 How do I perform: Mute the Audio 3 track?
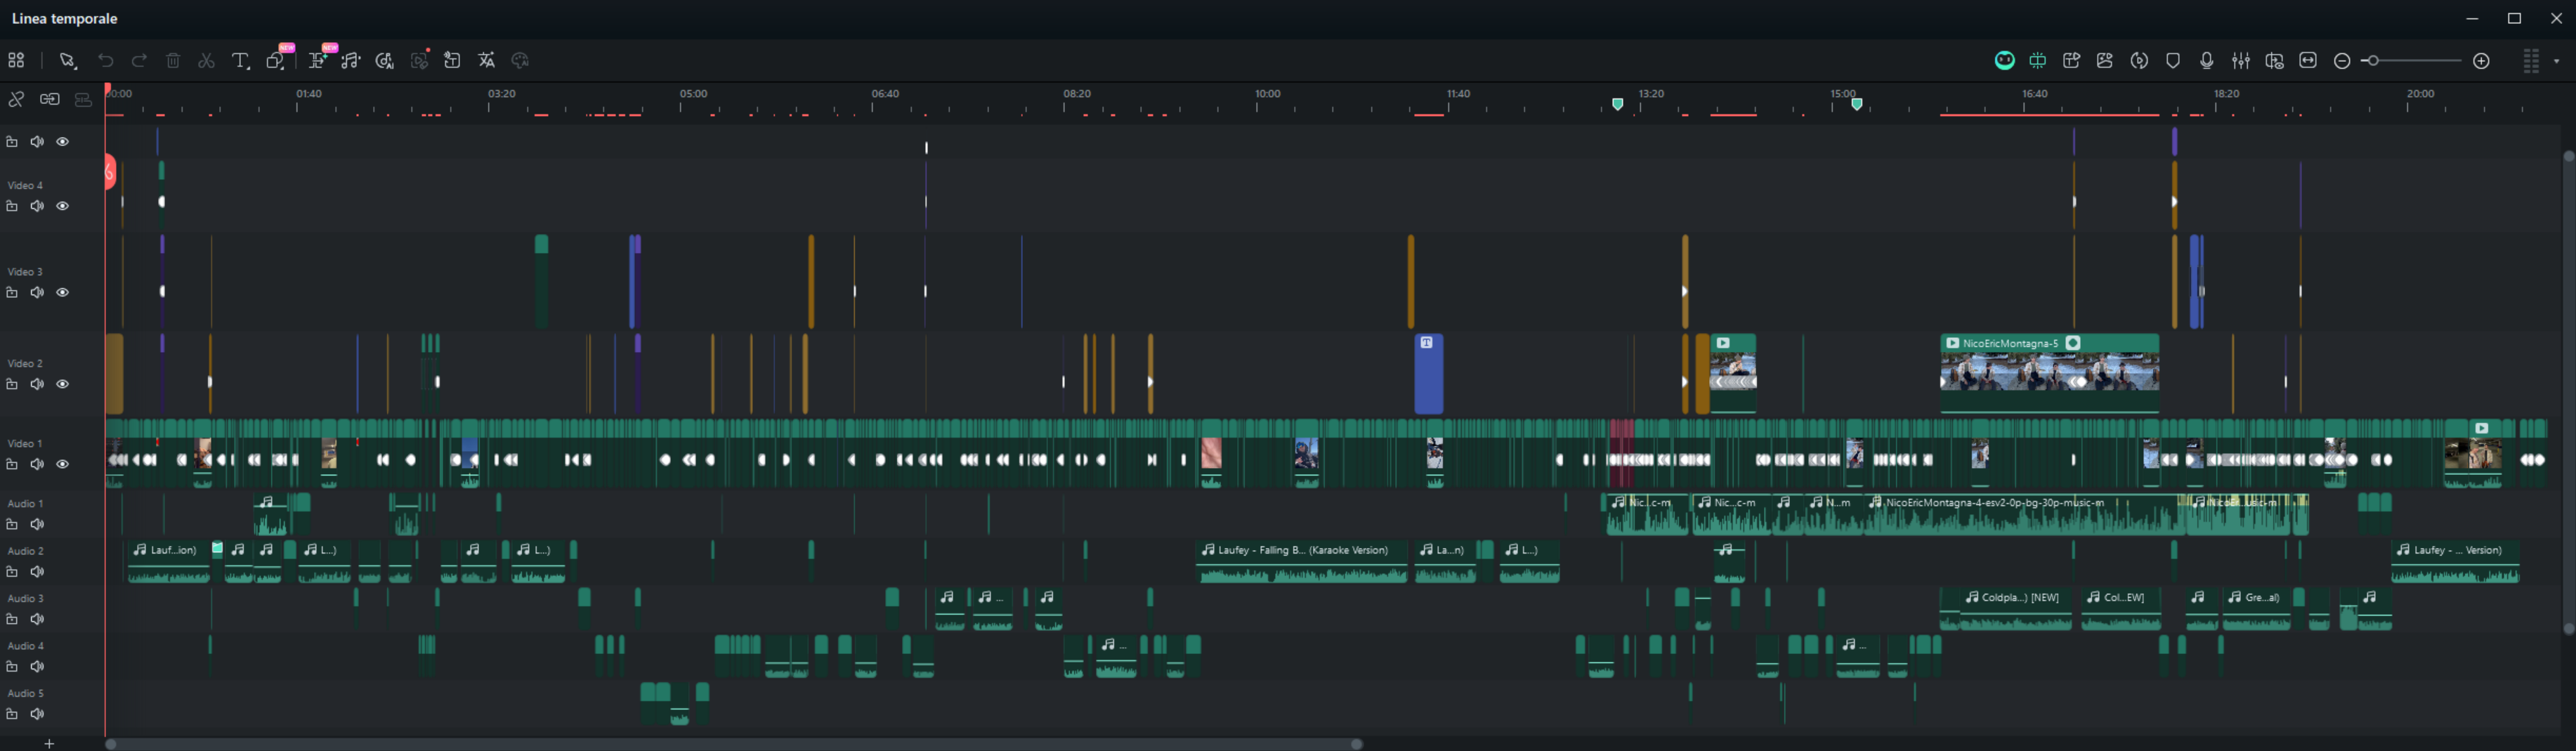click(x=37, y=620)
